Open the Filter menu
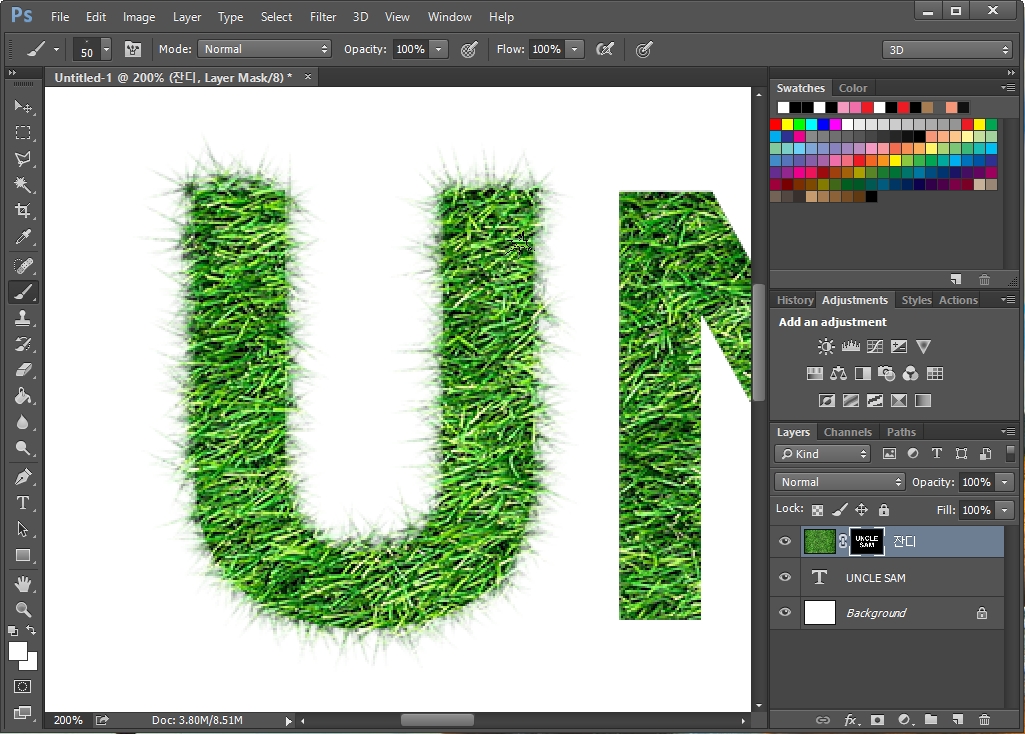The width and height of the screenshot is (1025, 734). click(323, 17)
